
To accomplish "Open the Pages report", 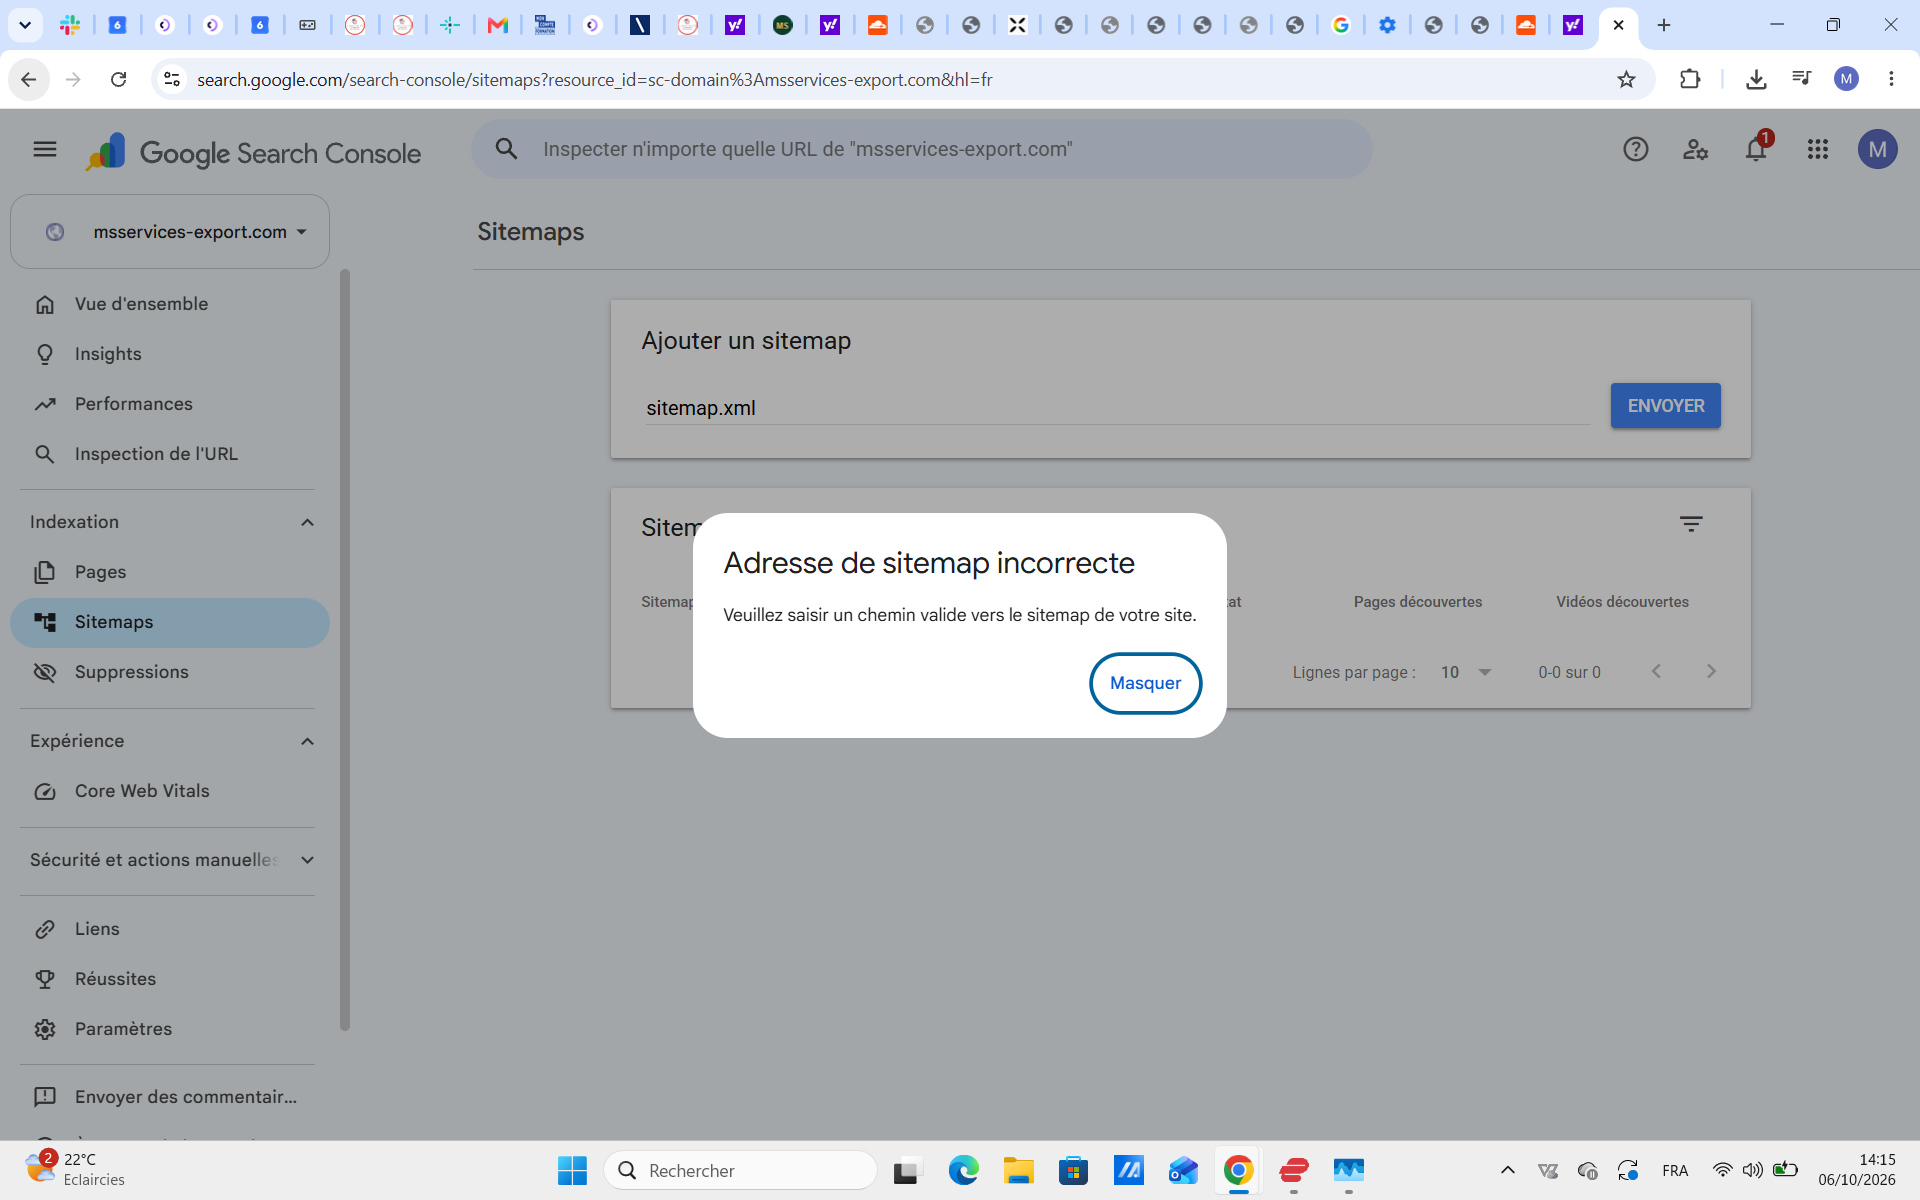I will click(x=170, y=572).
